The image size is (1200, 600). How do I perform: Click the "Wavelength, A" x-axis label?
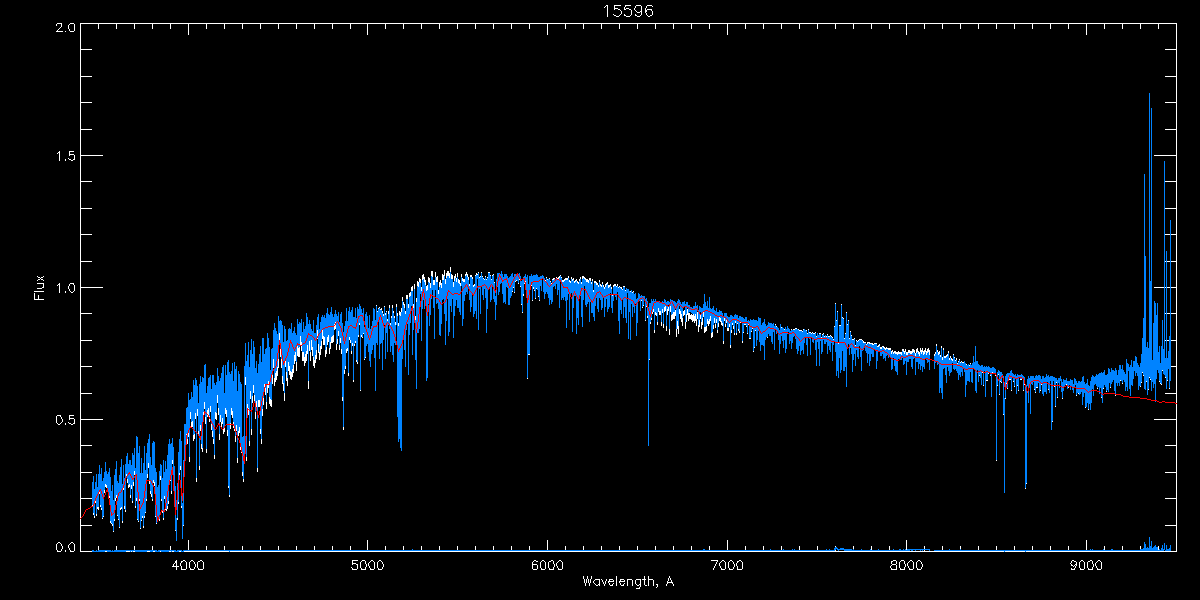[x=627, y=581]
